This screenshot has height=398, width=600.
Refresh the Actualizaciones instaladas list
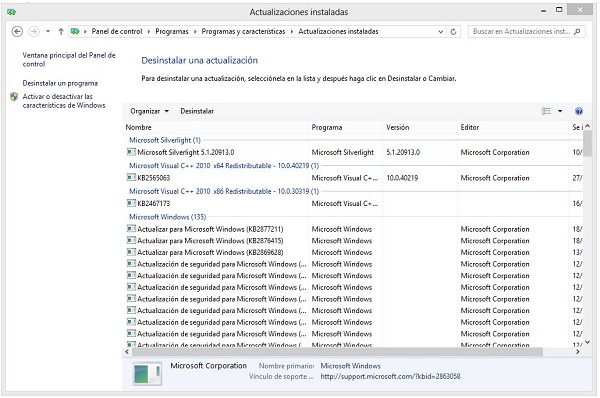(x=453, y=32)
